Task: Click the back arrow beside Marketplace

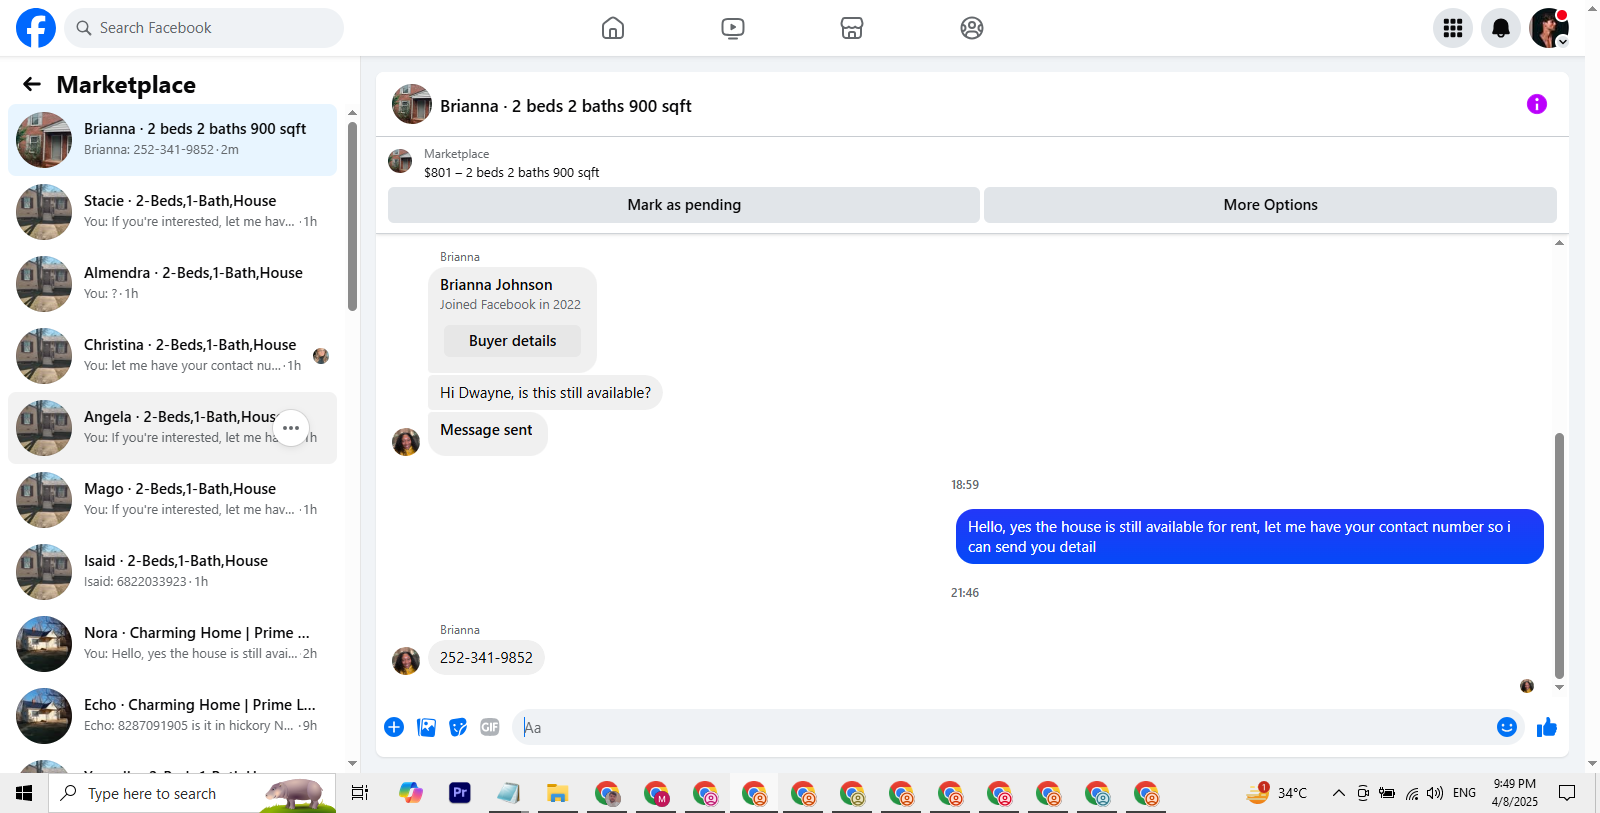Action: click(x=32, y=85)
